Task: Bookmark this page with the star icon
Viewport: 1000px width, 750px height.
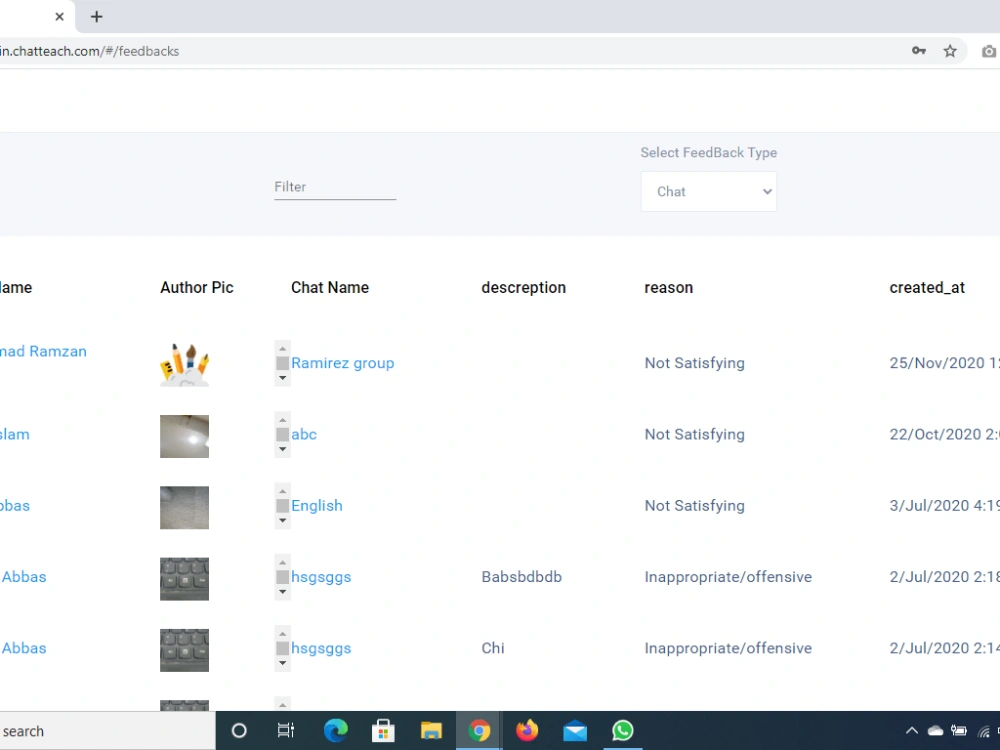Action: (x=949, y=50)
